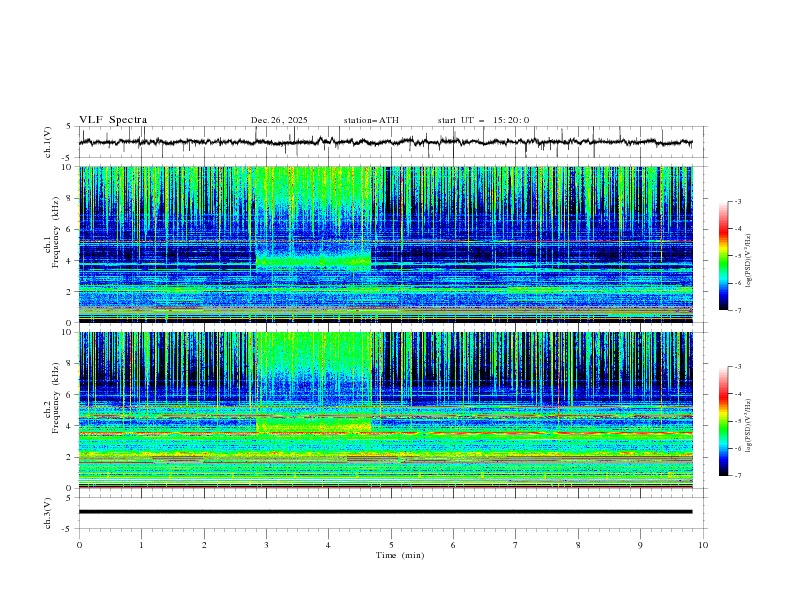This screenshot has width=792, height=612.
Task: Click the ch.1(V) waveform trace plot
Action: pyautogui.click(x=385, y=142)
